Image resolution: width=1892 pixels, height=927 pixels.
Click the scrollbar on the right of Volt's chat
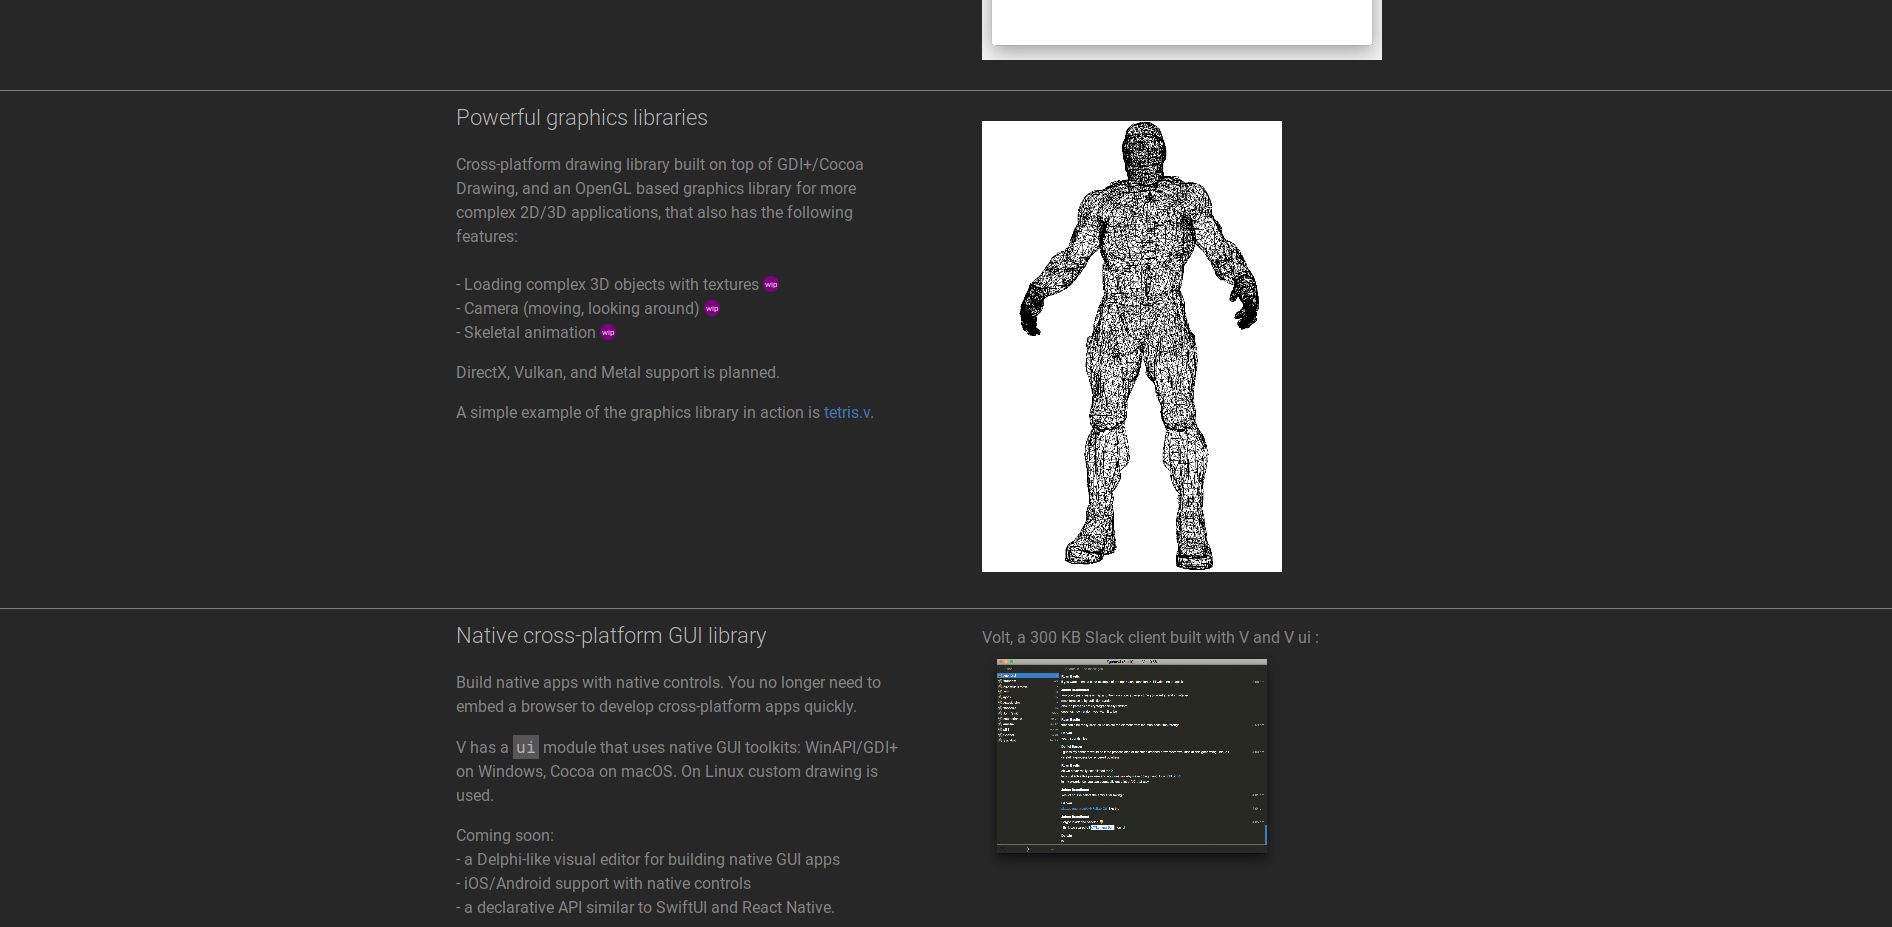coord(1264,833)
